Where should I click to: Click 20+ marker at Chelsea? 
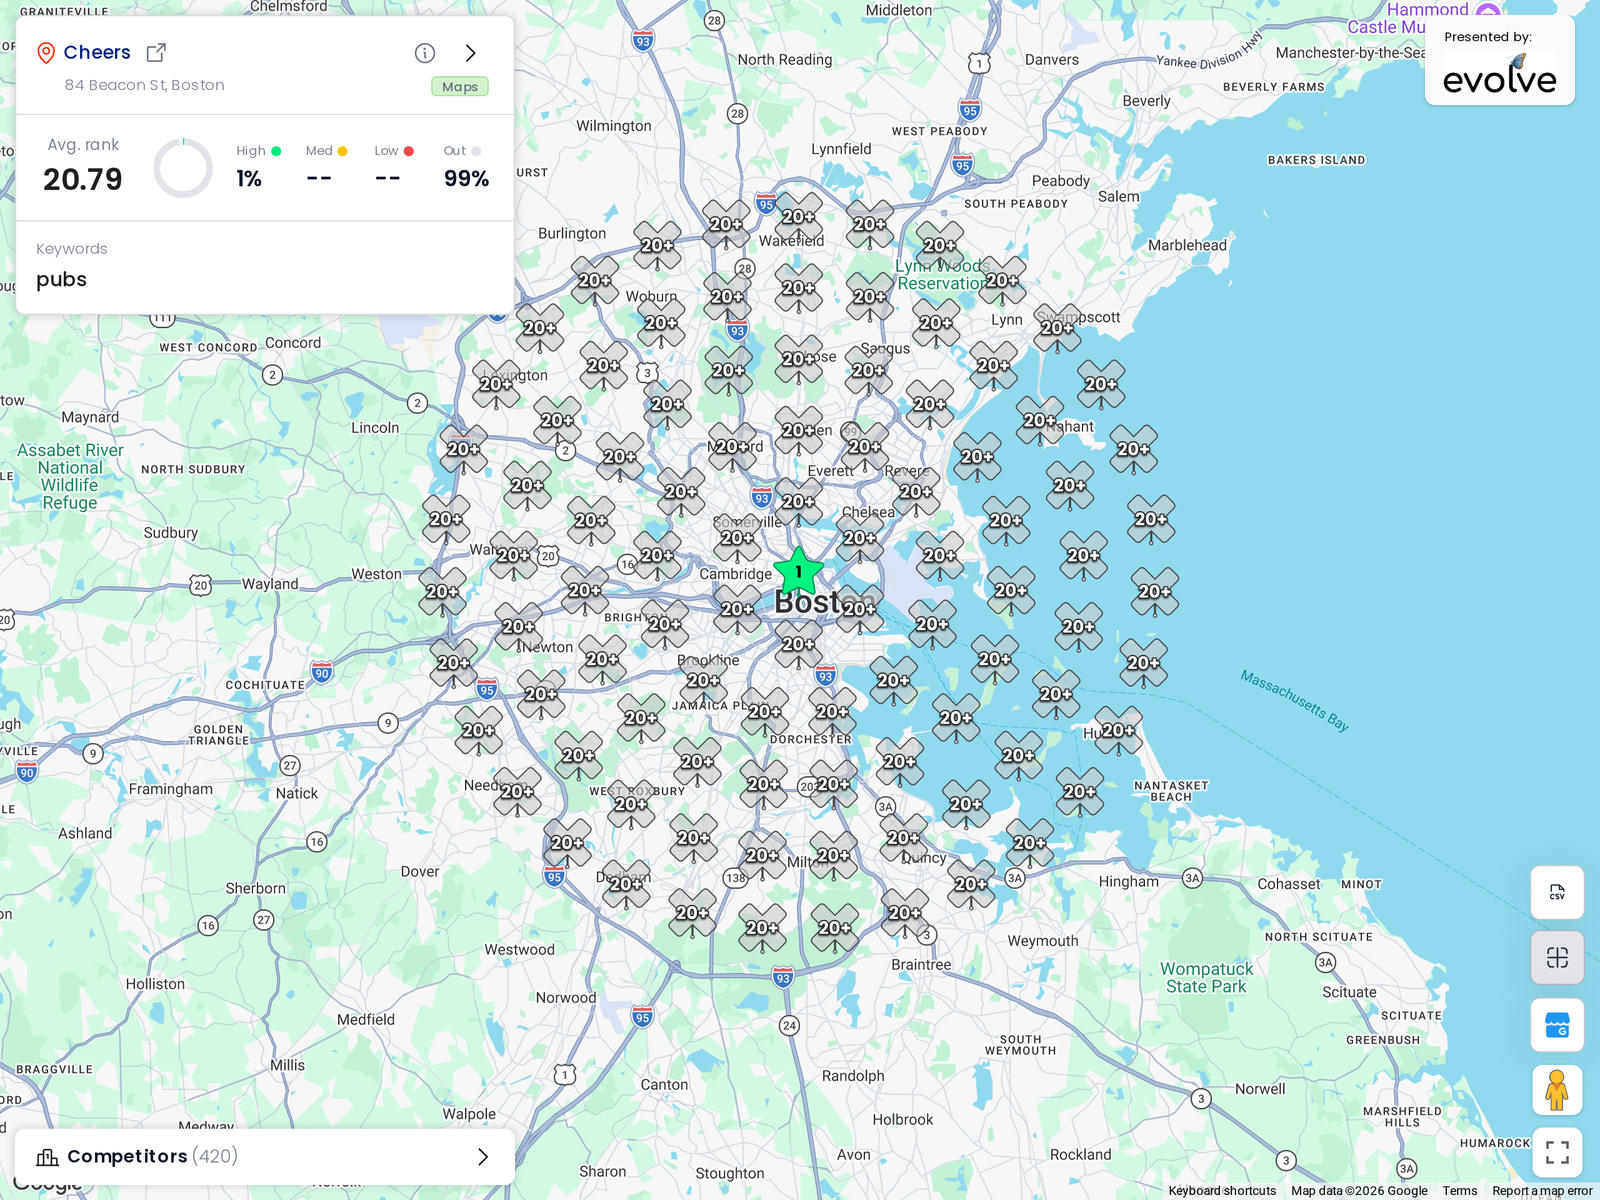860,540
